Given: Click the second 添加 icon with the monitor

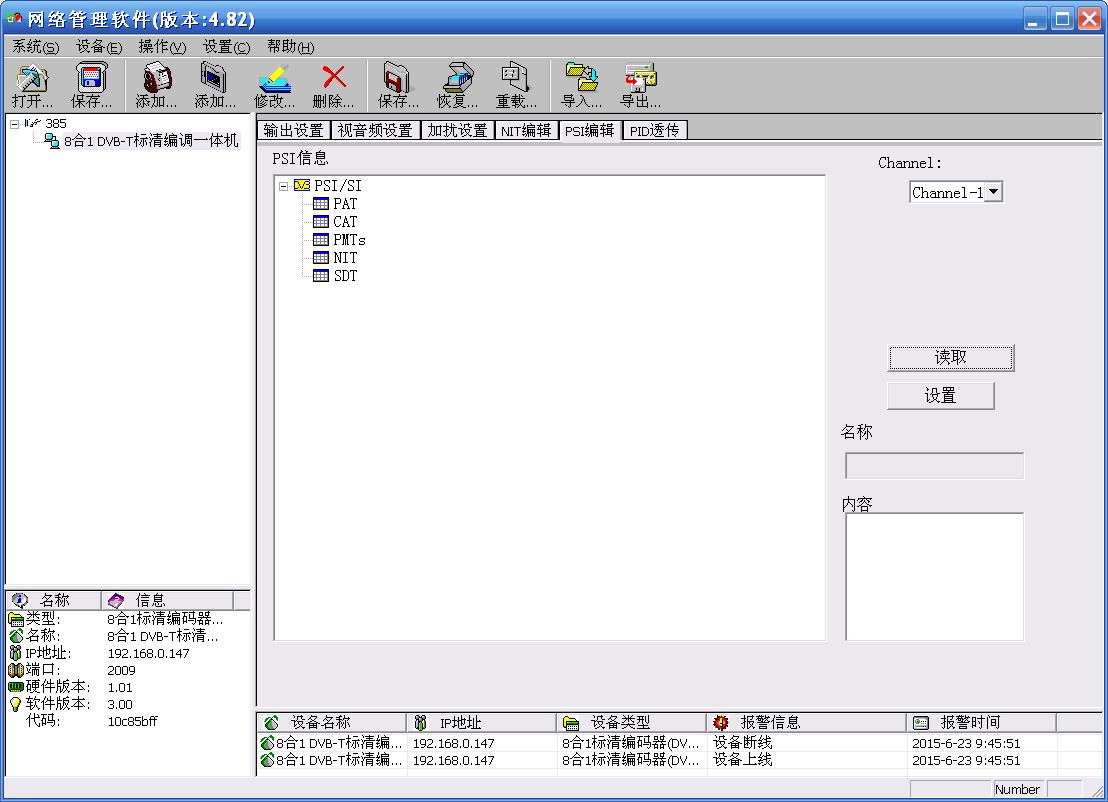Looking at the screenshot, I should [x=214, y=78].
